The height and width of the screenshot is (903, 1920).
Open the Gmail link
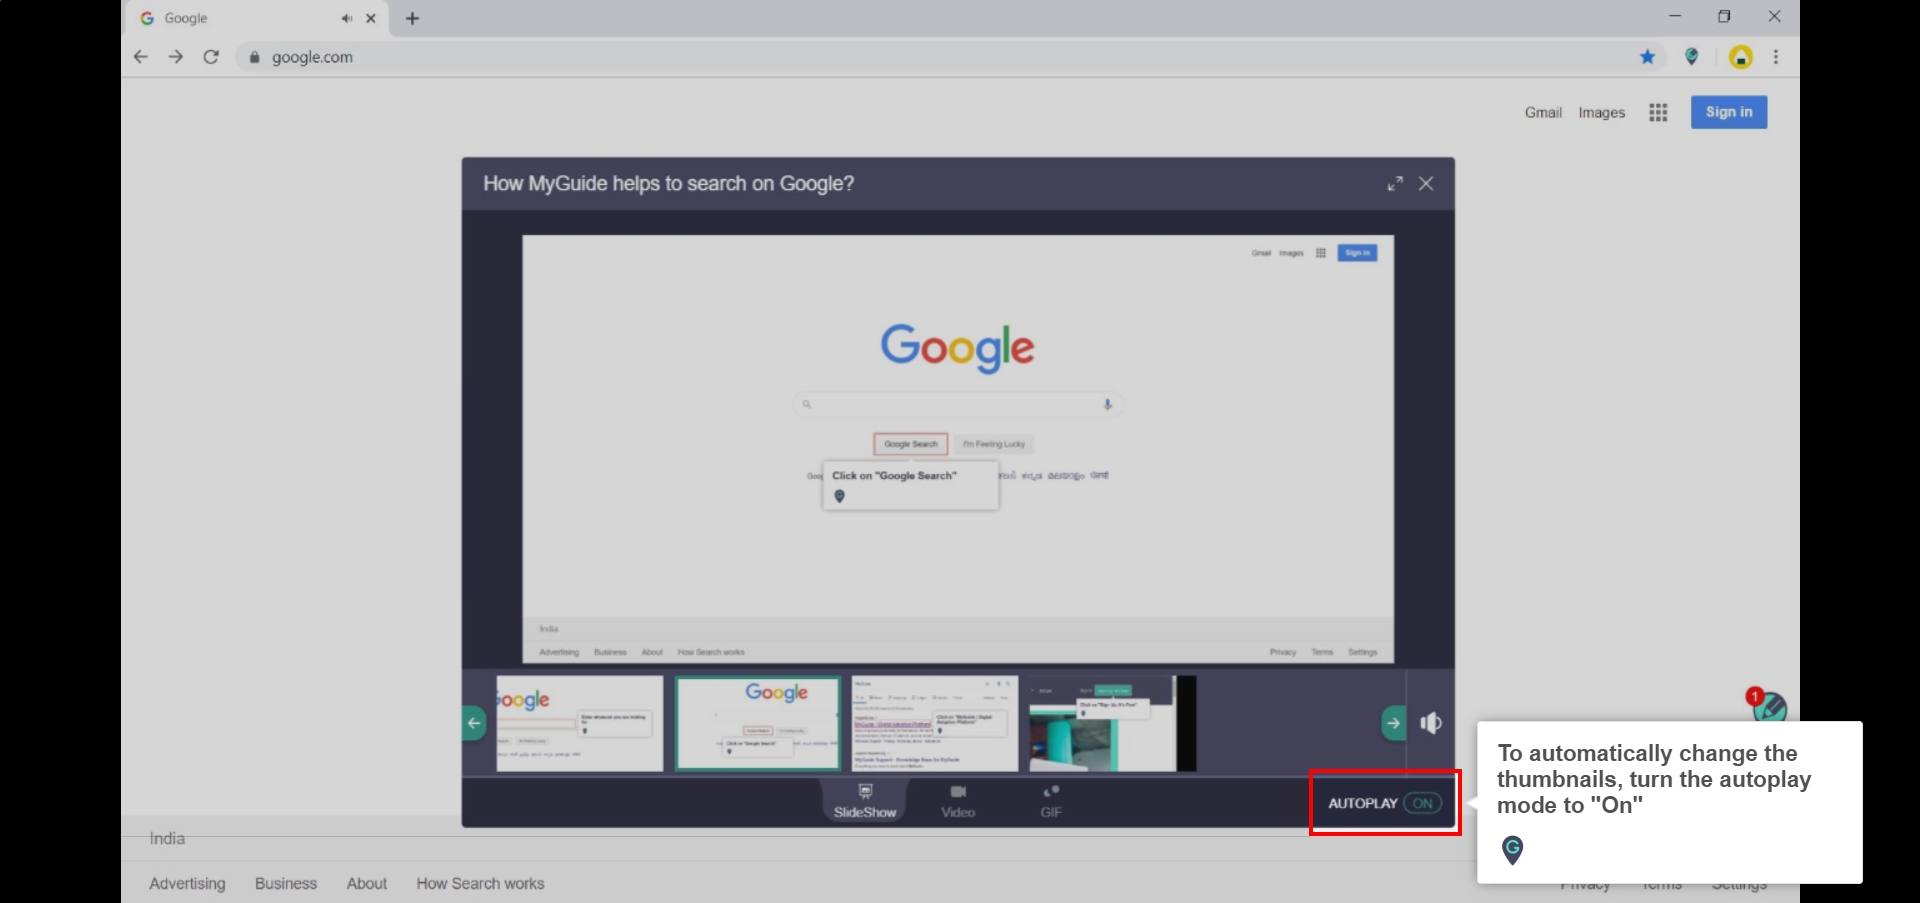click(x=1543, y=112)
